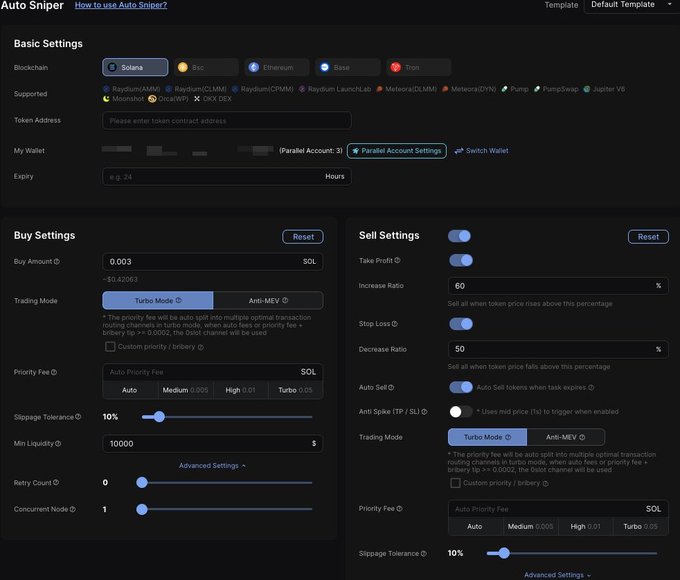Screen dimensions: 680x580
Task: Click the Min Liquidity info icon
Action: coord(59,443)
